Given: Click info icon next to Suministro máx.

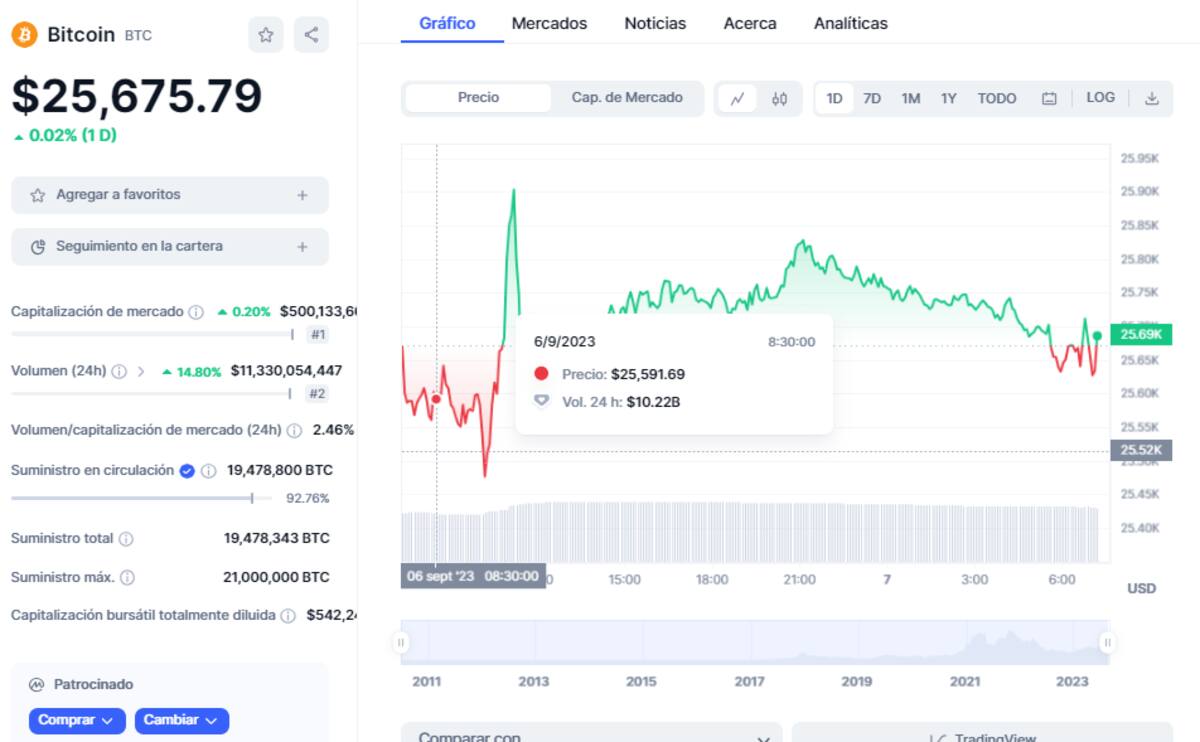Looking at the screenshot, I should click(128, 578).
